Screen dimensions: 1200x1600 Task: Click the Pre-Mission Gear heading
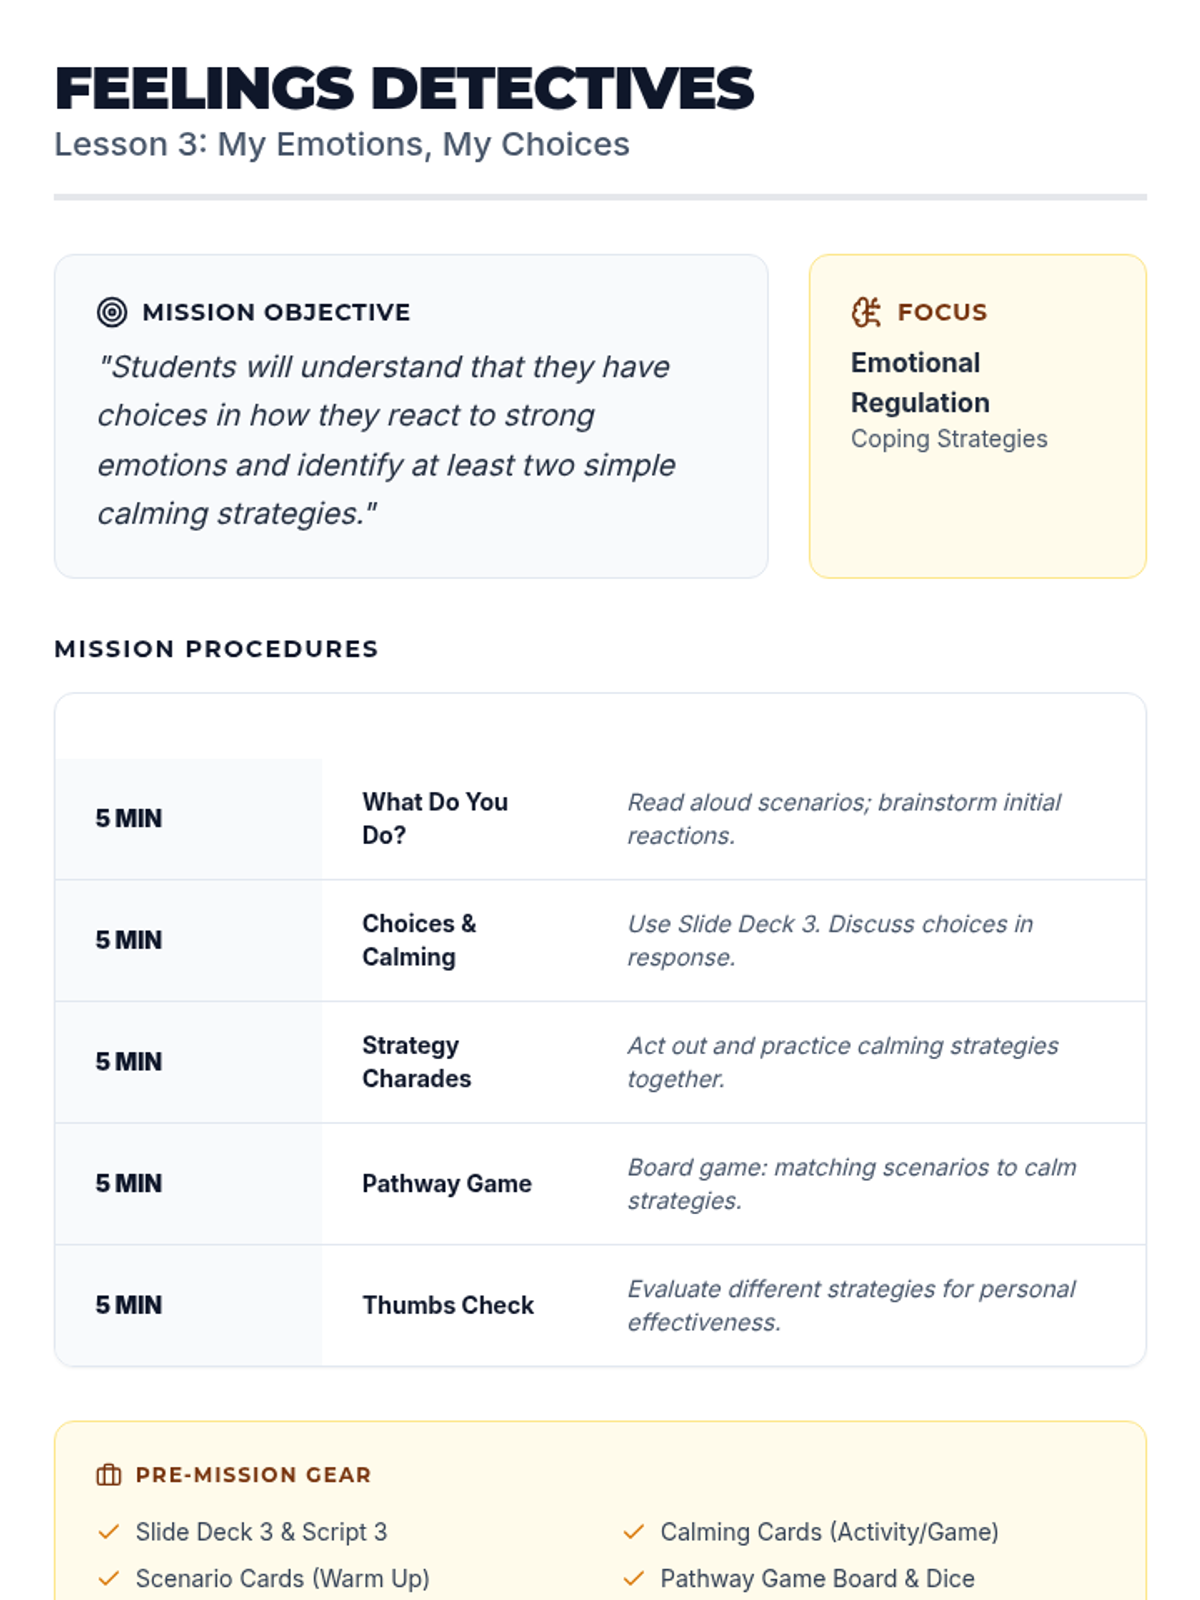[253, 1475]
